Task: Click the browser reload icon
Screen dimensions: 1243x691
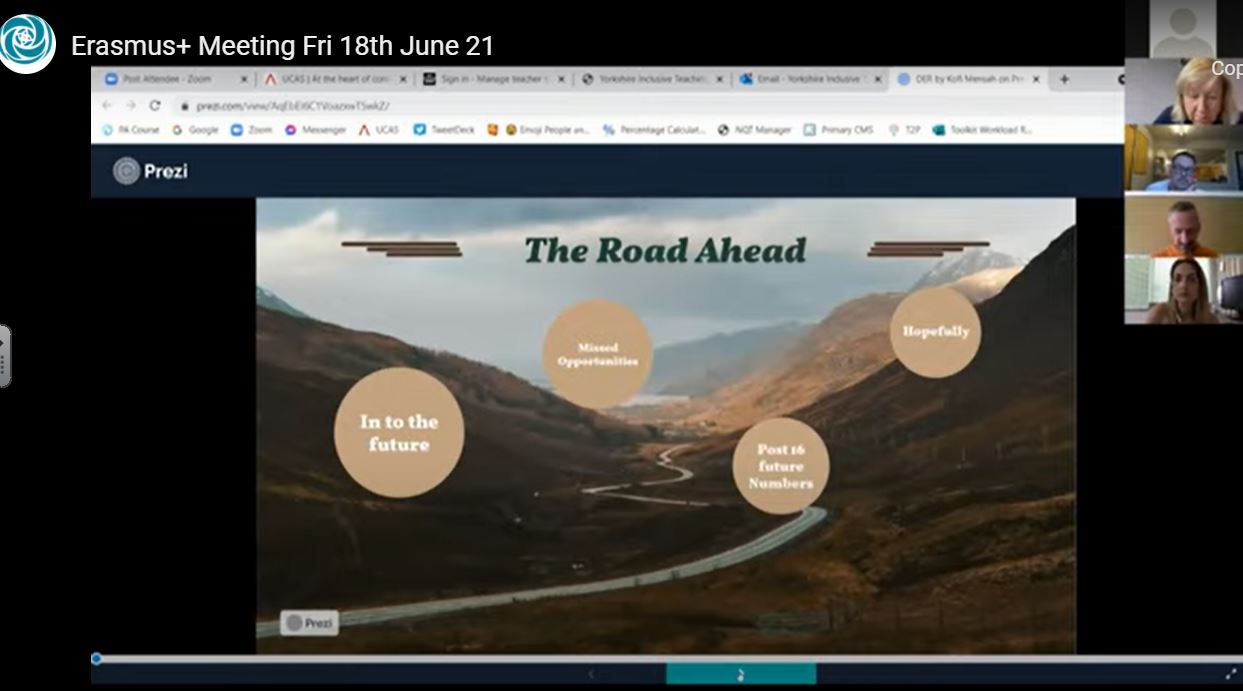Action: pos(155,105)
